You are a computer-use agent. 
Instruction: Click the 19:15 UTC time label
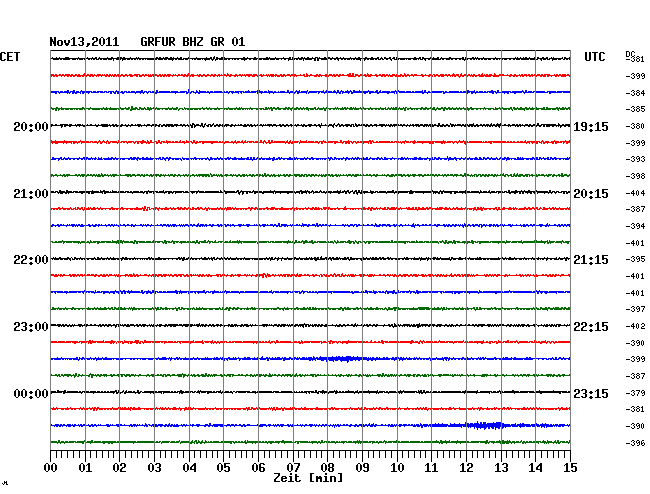click(591, 127)
